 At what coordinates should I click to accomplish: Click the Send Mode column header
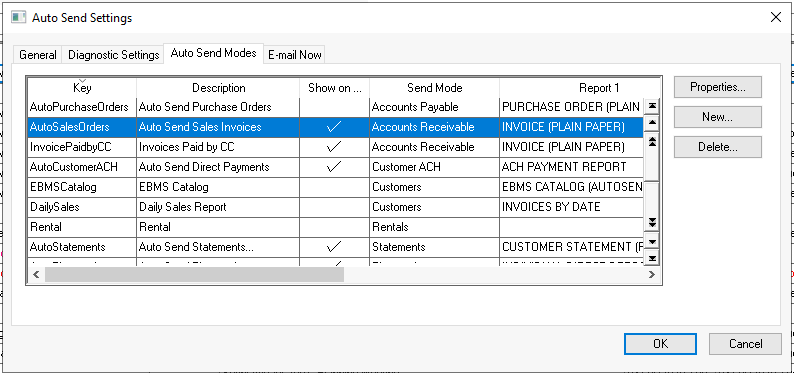click(x=434, y=88)
